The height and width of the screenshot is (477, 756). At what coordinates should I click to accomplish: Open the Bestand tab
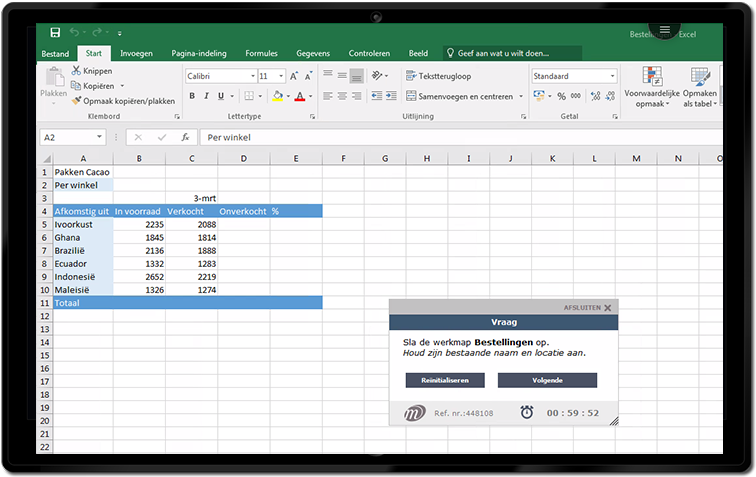56,53
